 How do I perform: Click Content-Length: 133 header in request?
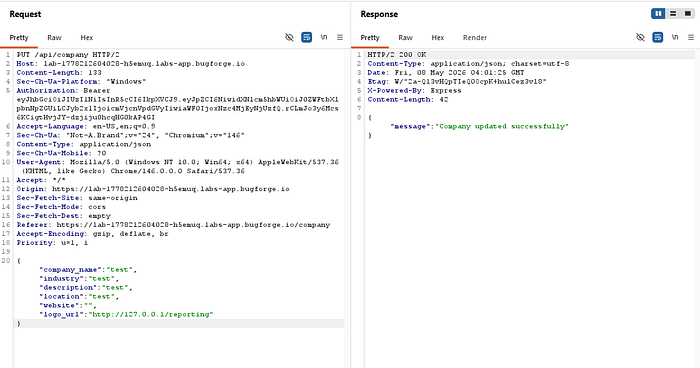tap(59, 72)
